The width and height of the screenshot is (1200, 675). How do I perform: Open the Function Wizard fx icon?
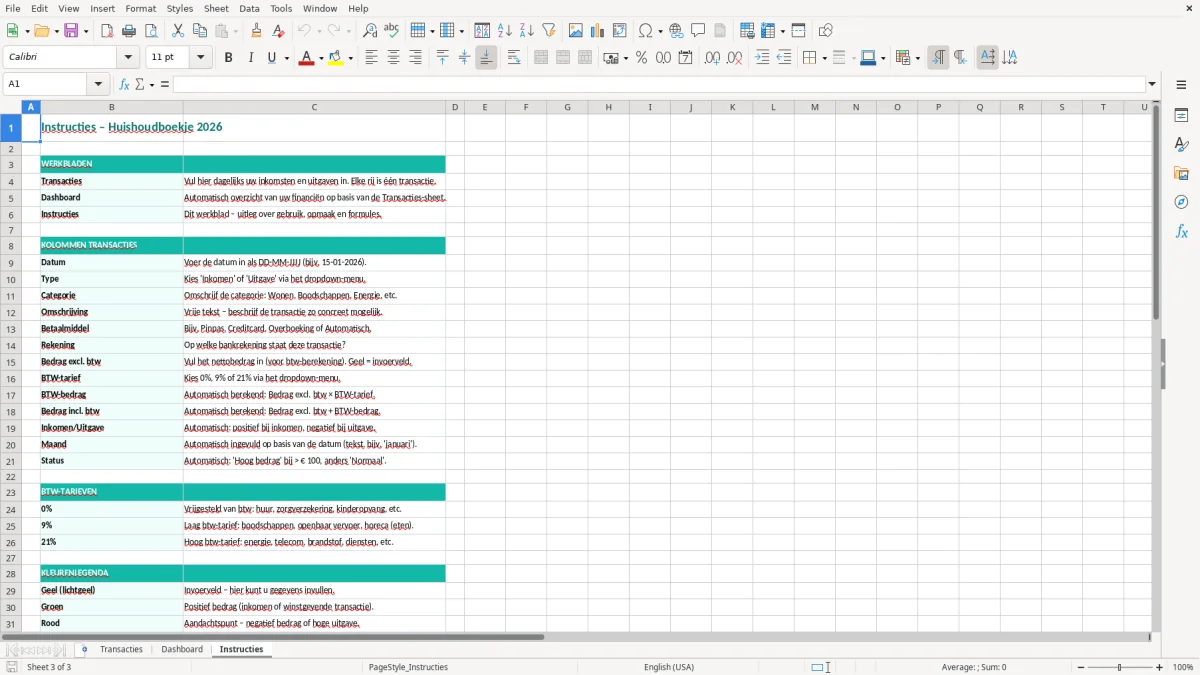pos(125,84)
